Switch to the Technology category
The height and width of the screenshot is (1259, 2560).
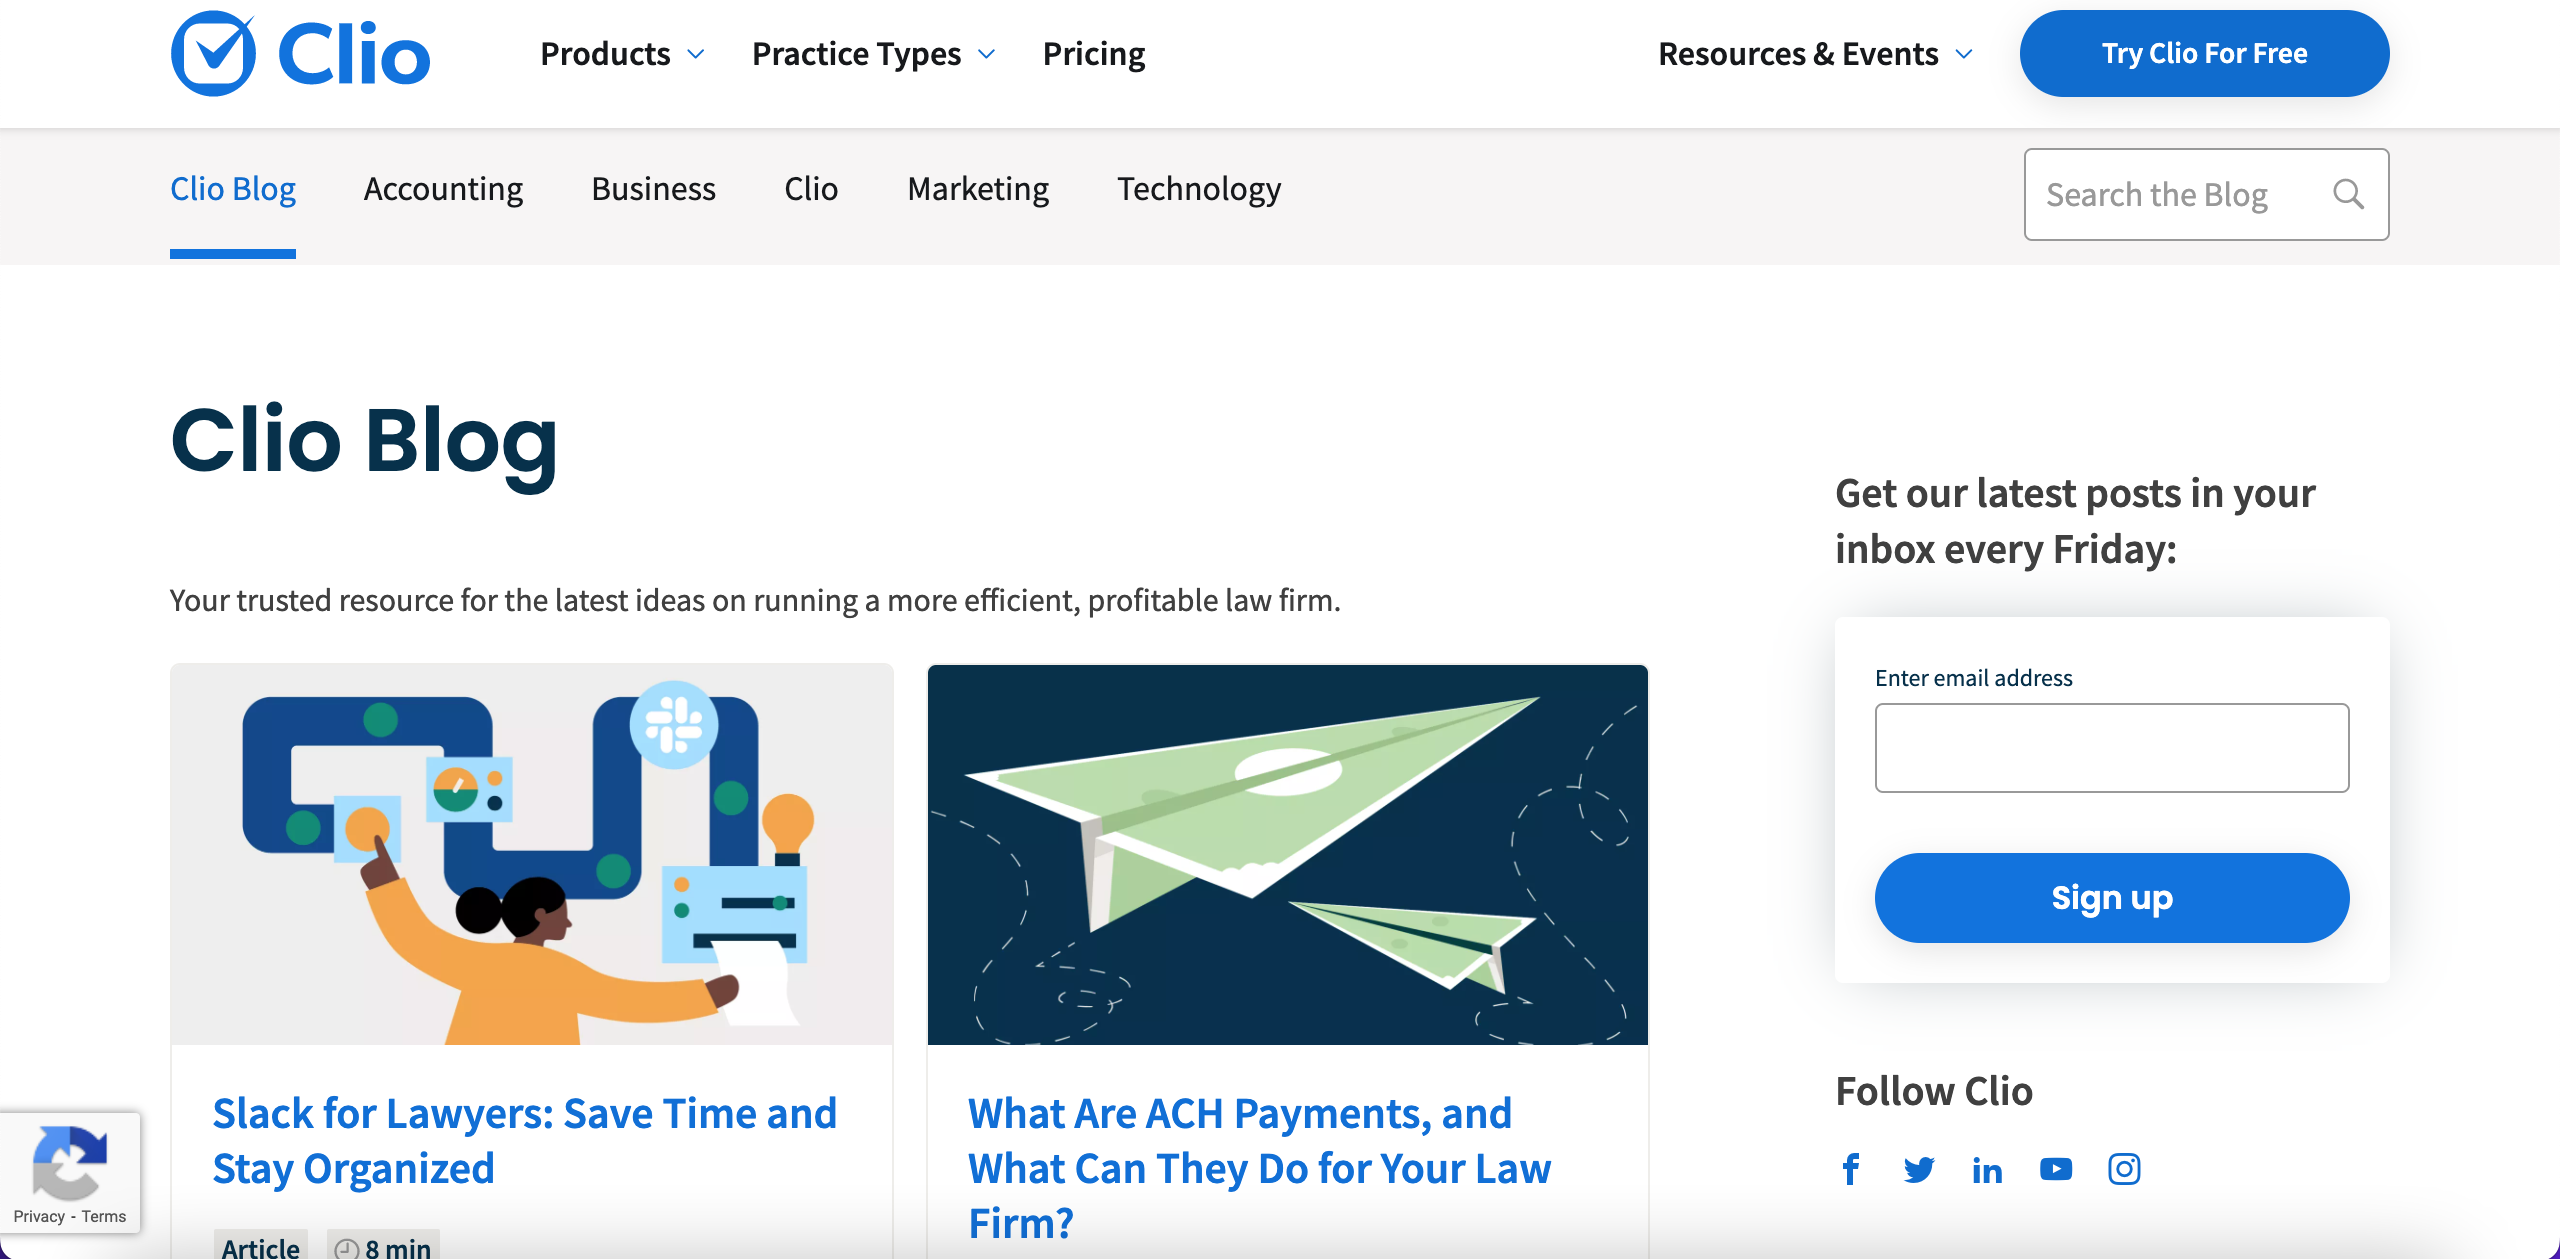[x=1199, y=189]
